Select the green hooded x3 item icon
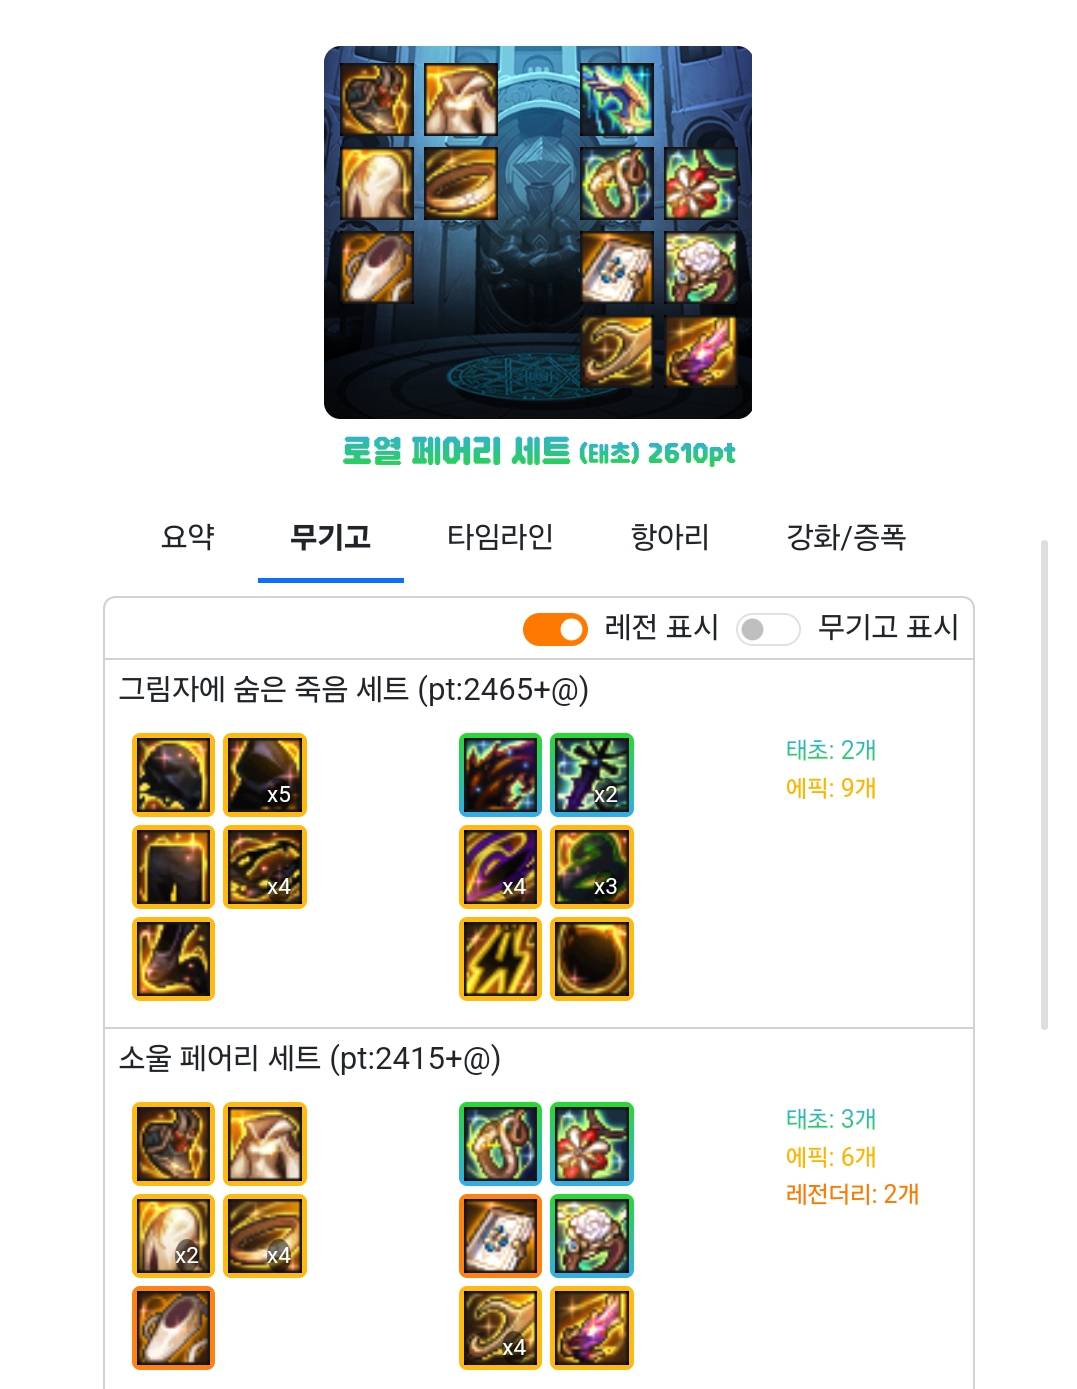The height and width of the screenshot is (1389, 1077). coord(592,867)
